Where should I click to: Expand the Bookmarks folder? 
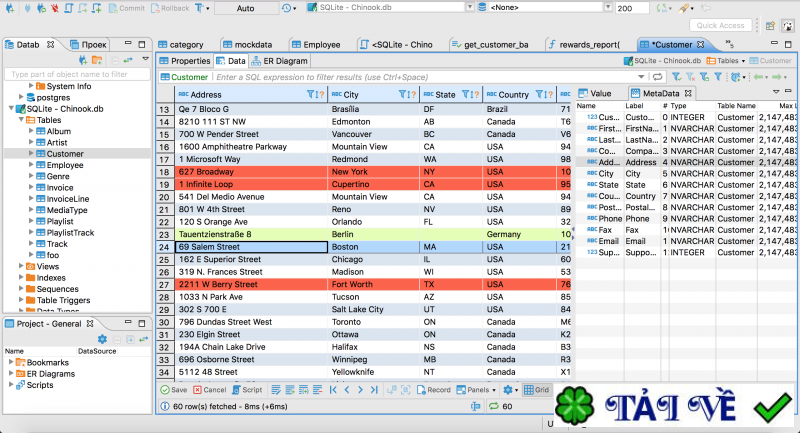(x=11, y=361)
